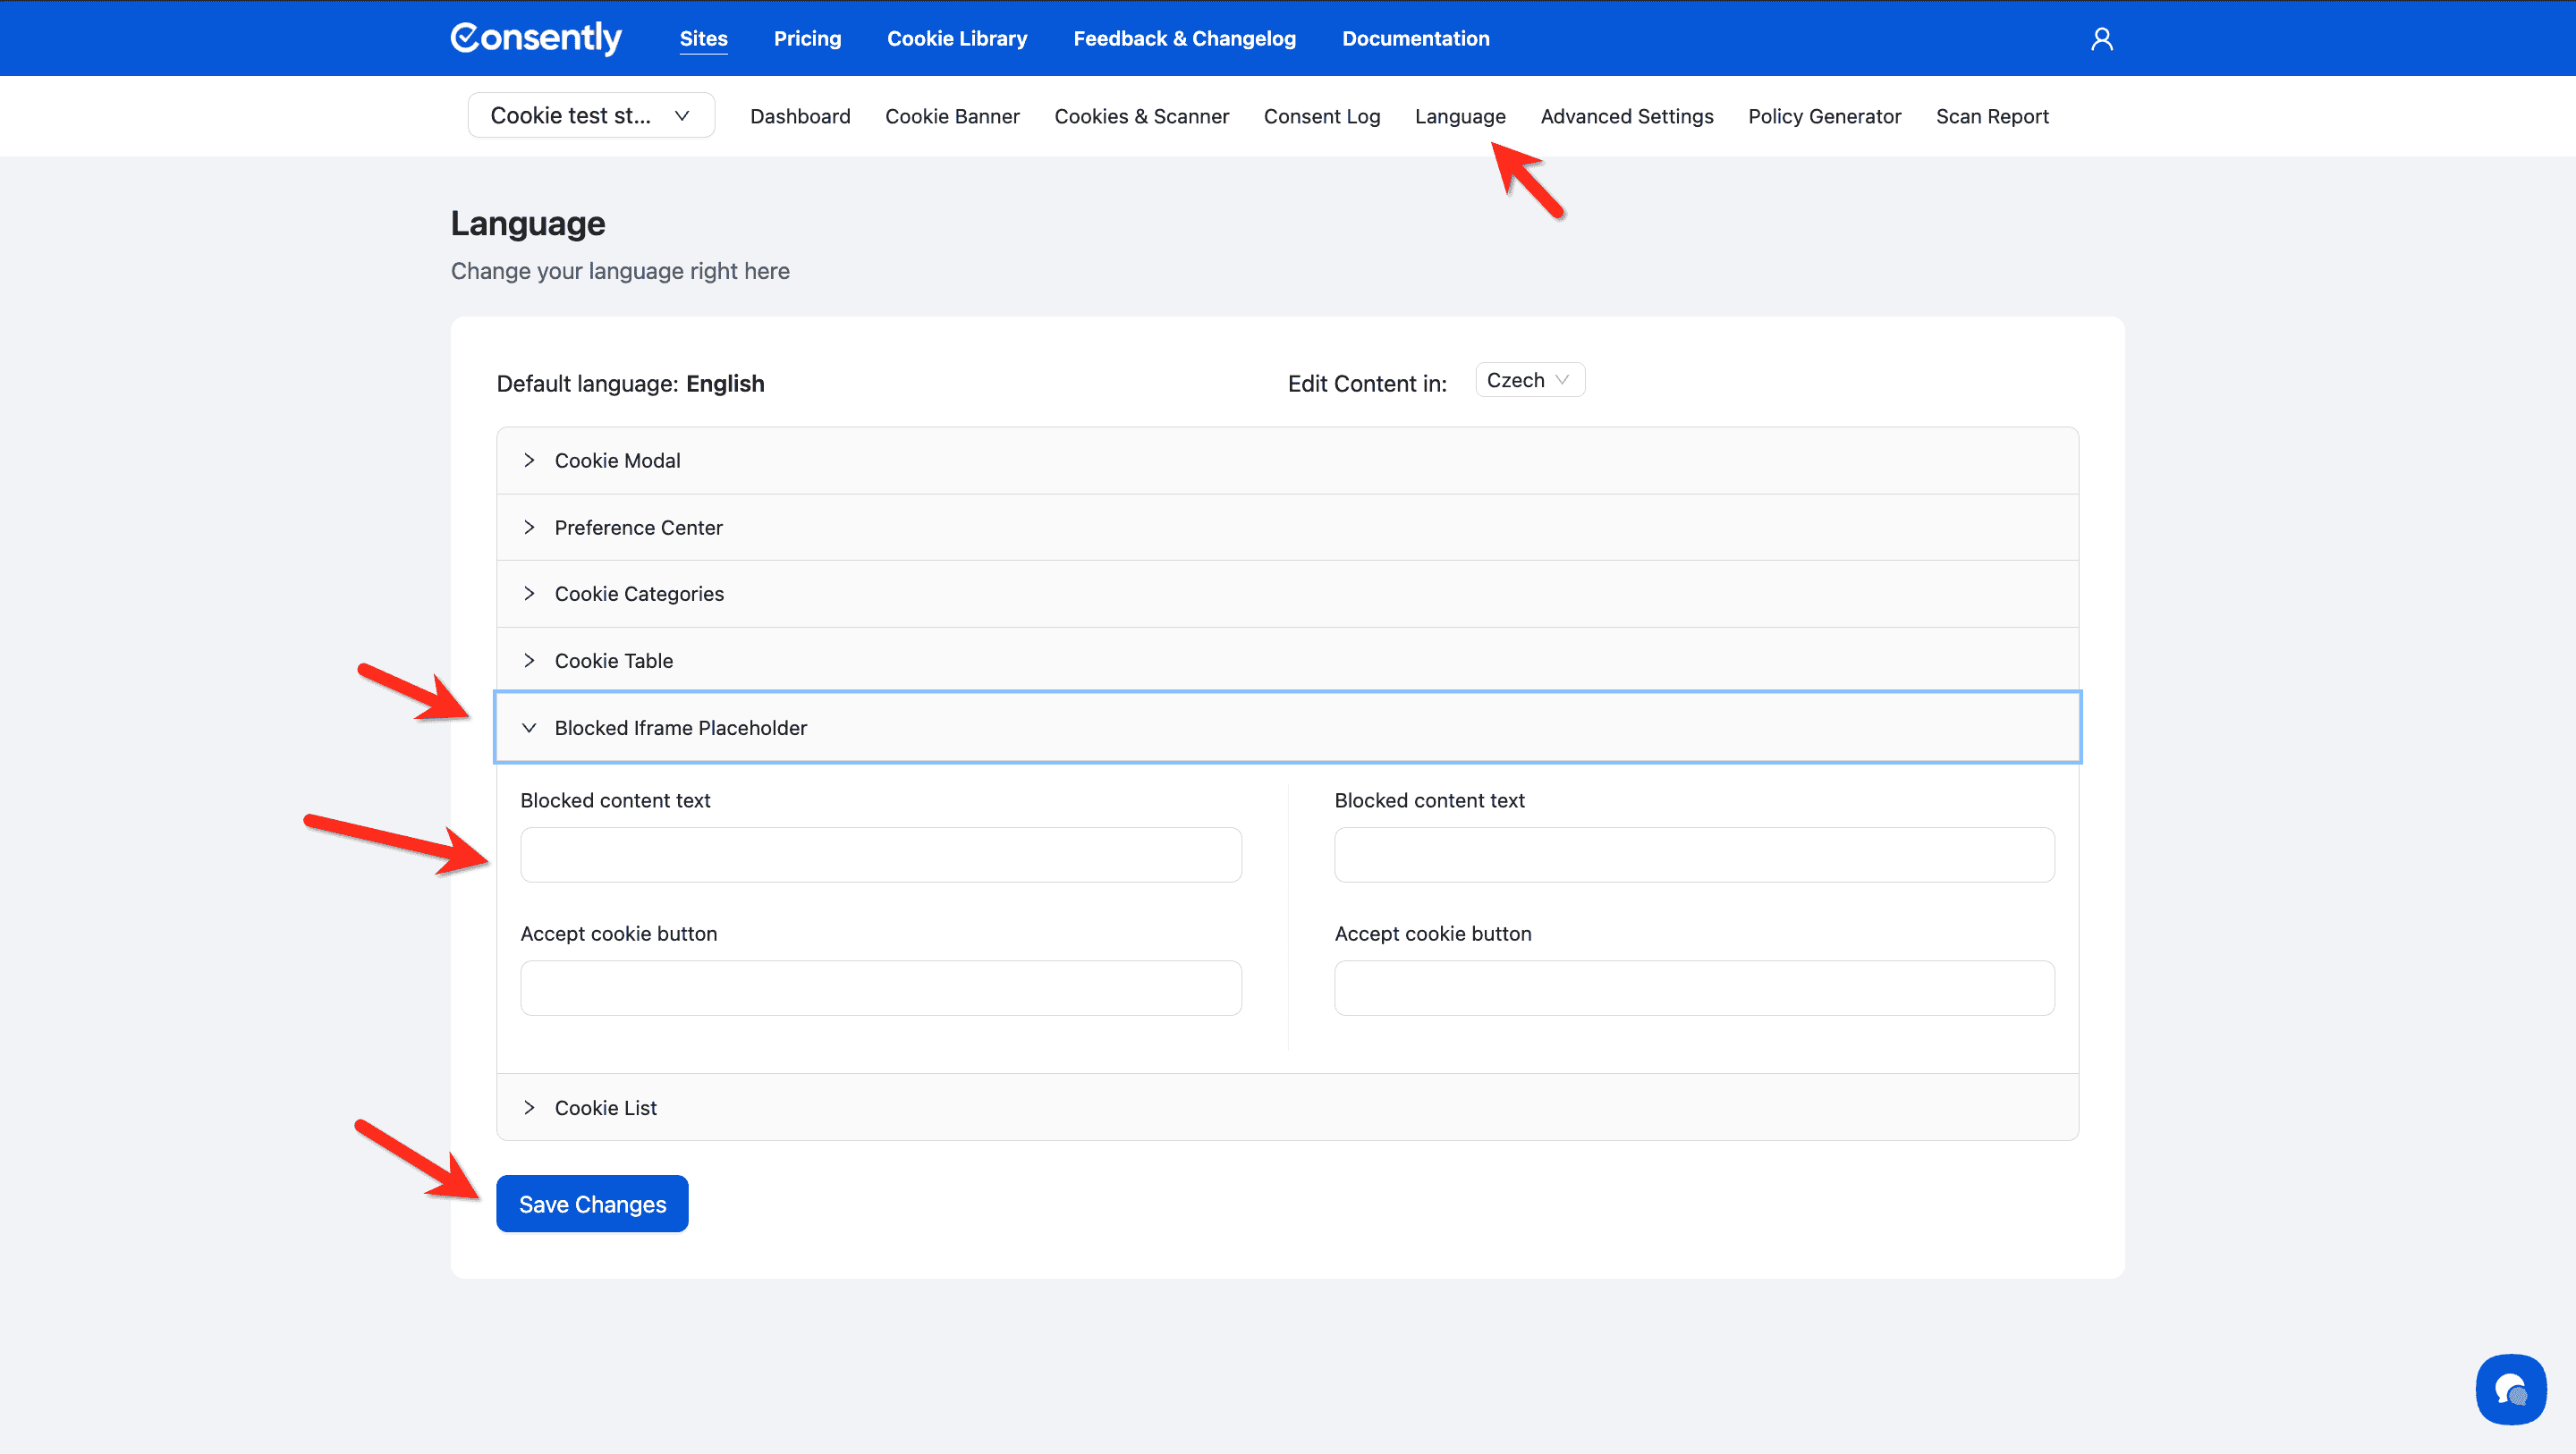This screenshot has height=1454, width=2576.
Task: Go to the Cookie Banner tab
Action: pos(951,116)
